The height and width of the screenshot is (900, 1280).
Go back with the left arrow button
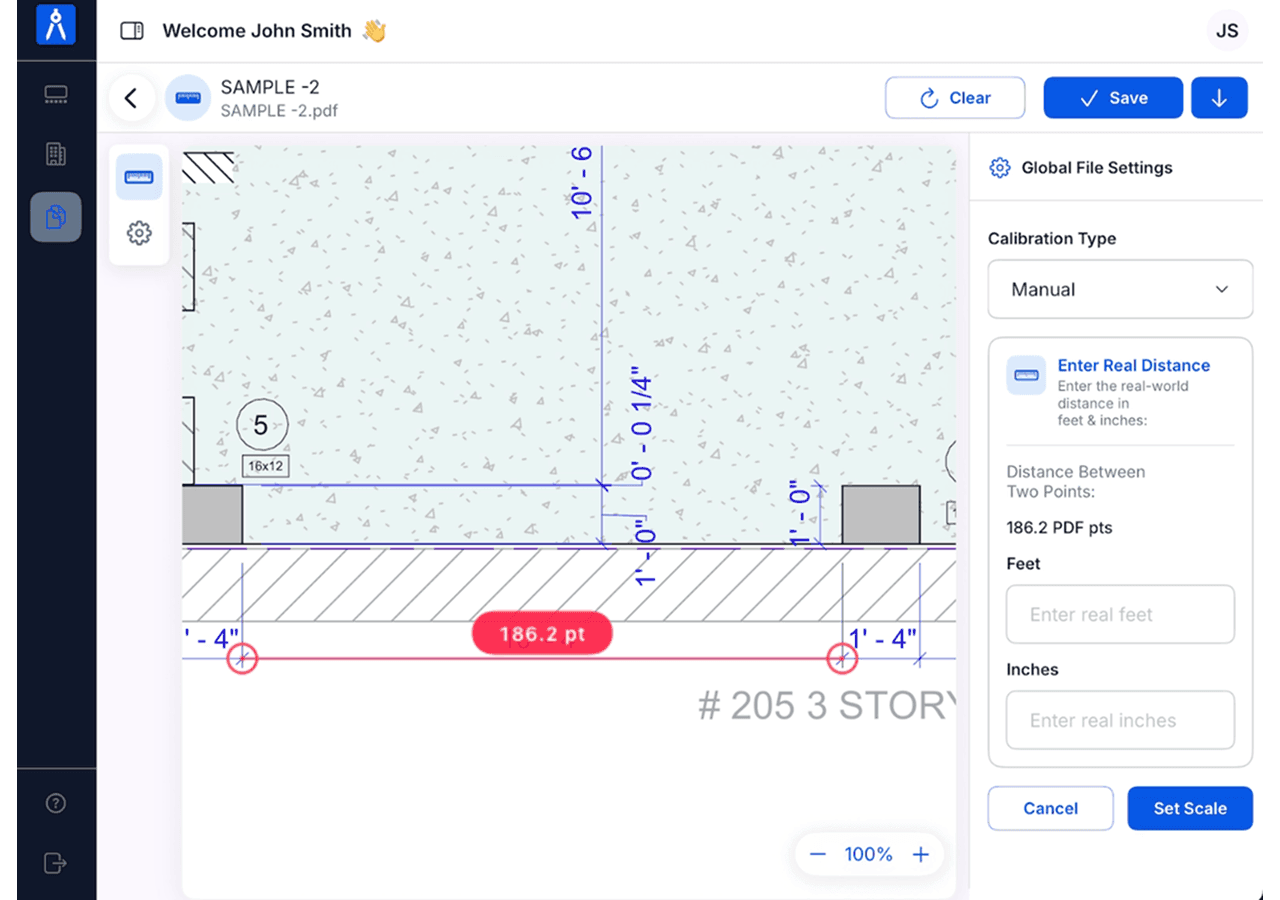coord(131,98)
